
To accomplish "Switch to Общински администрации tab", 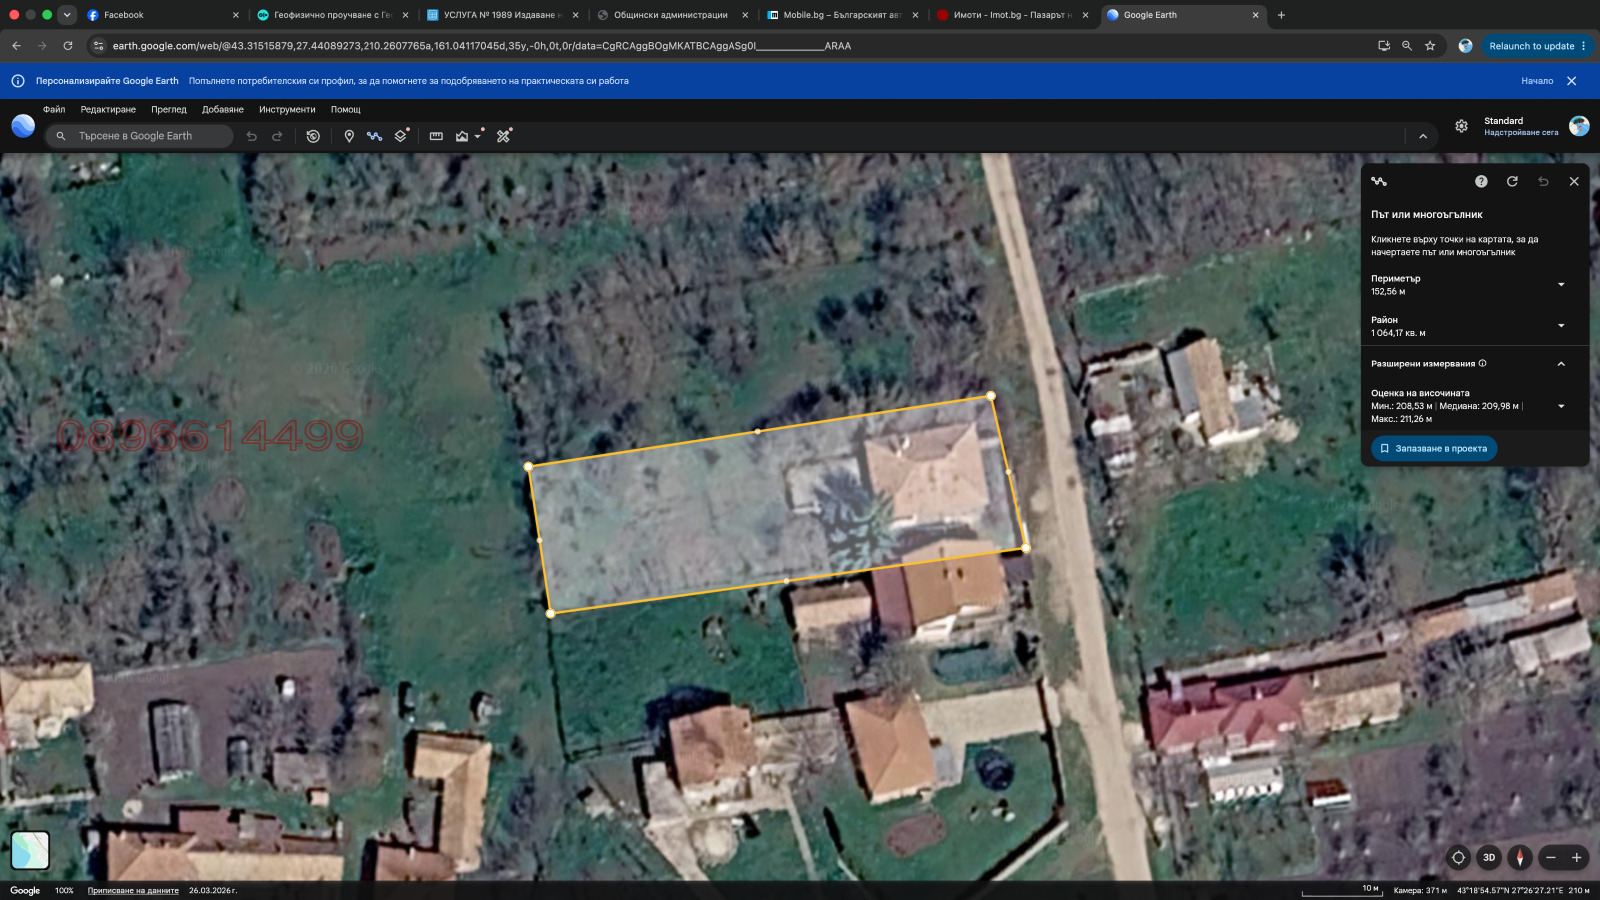I will [670, 15].
